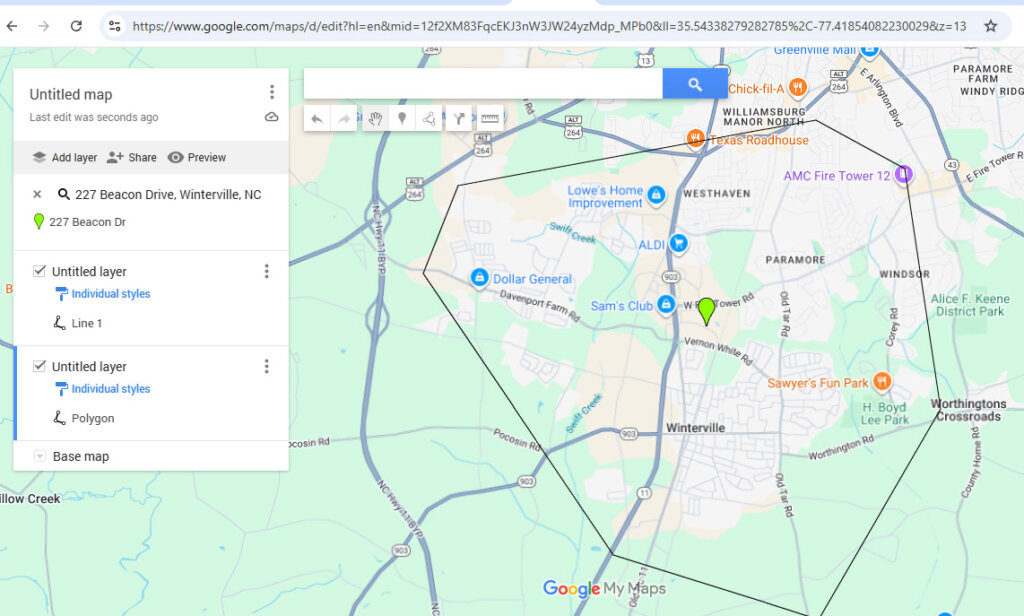The width and height of the screenshot is (1024, 616).
Task: Click the Undo arrow in map toolbar
Action: (x=317, y=119)
